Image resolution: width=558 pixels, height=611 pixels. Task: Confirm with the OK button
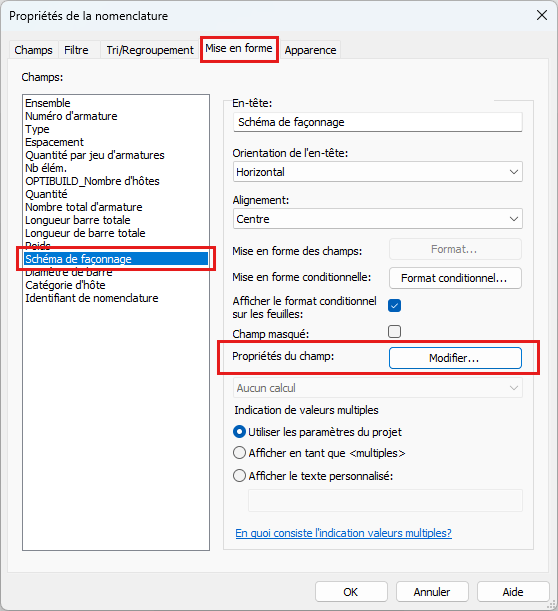[351, 592]
